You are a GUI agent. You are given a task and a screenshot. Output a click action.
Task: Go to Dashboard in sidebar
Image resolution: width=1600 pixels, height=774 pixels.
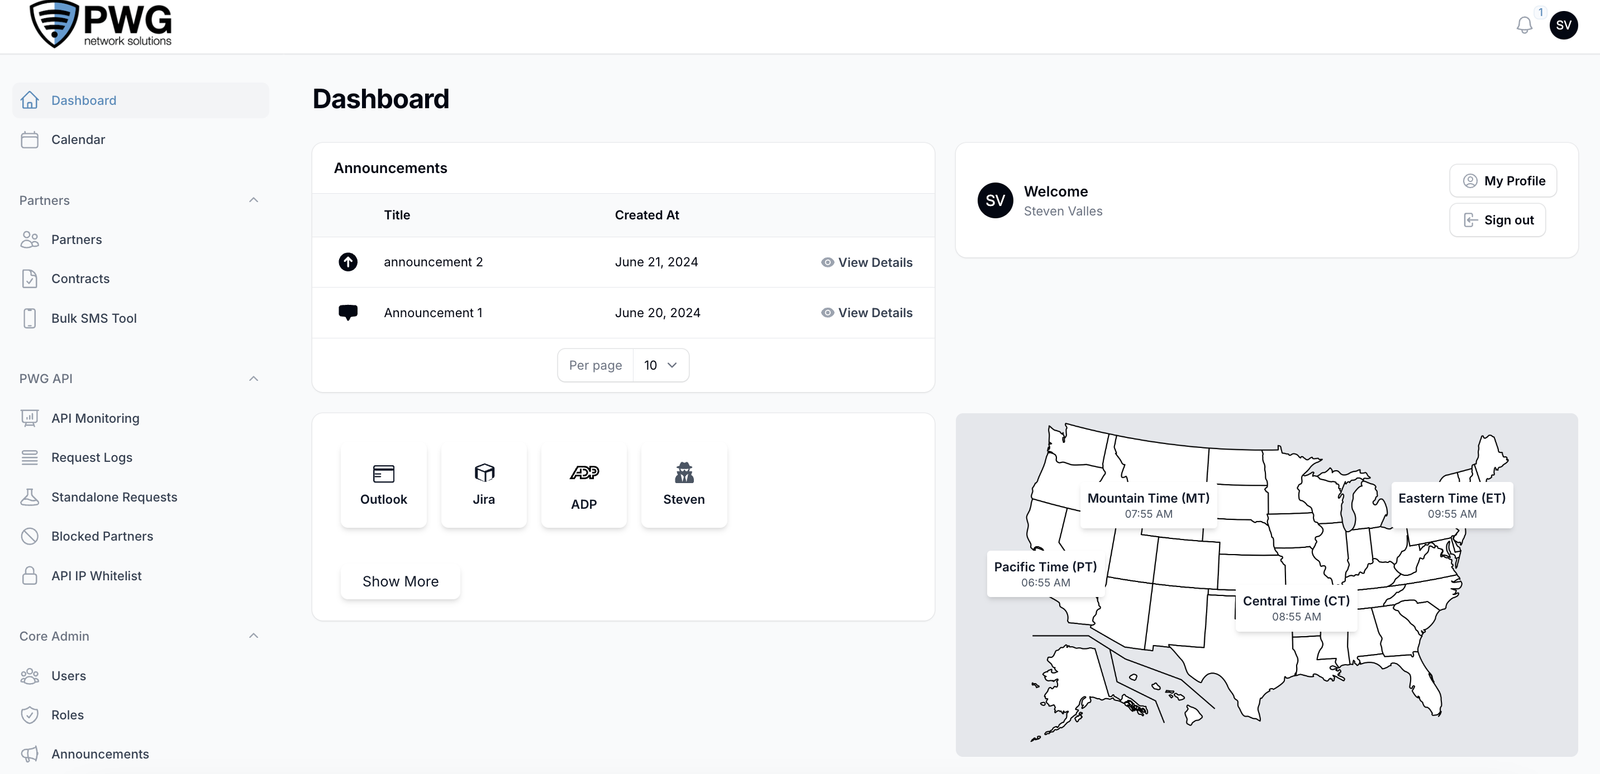click(141, 100)
